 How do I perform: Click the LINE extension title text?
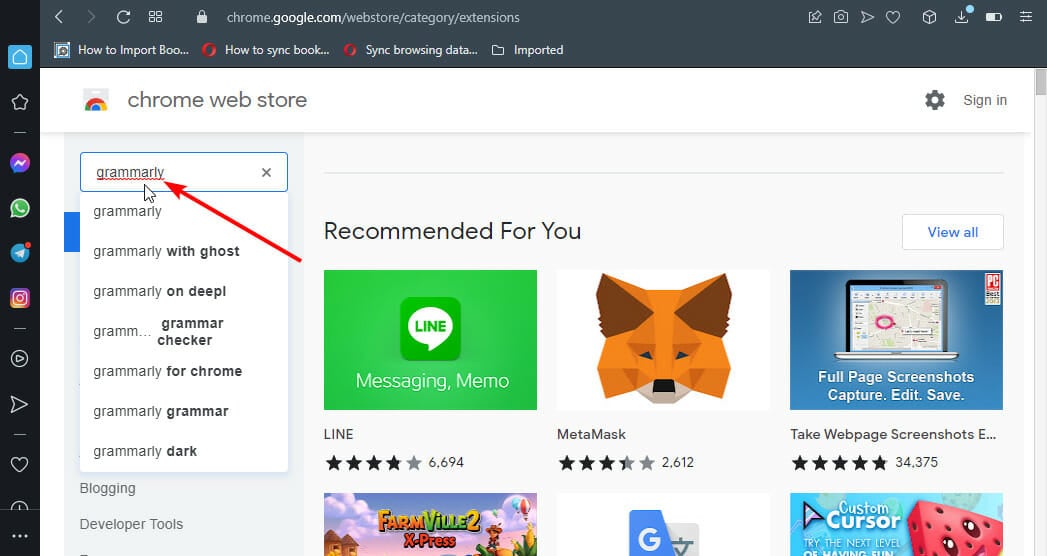point(339,435)
